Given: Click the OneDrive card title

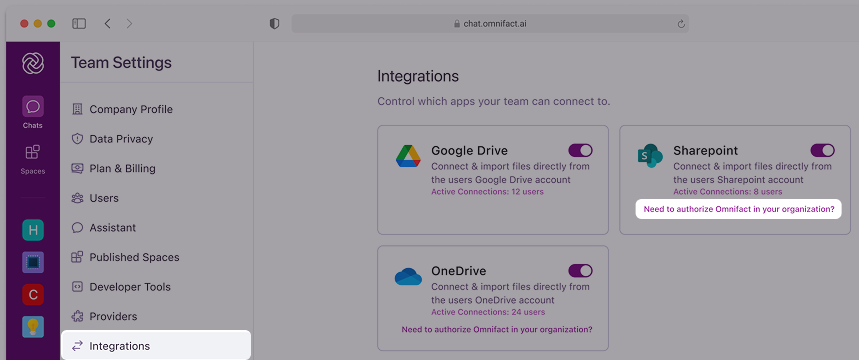Looking at the screenshot, I should (459, 271).
